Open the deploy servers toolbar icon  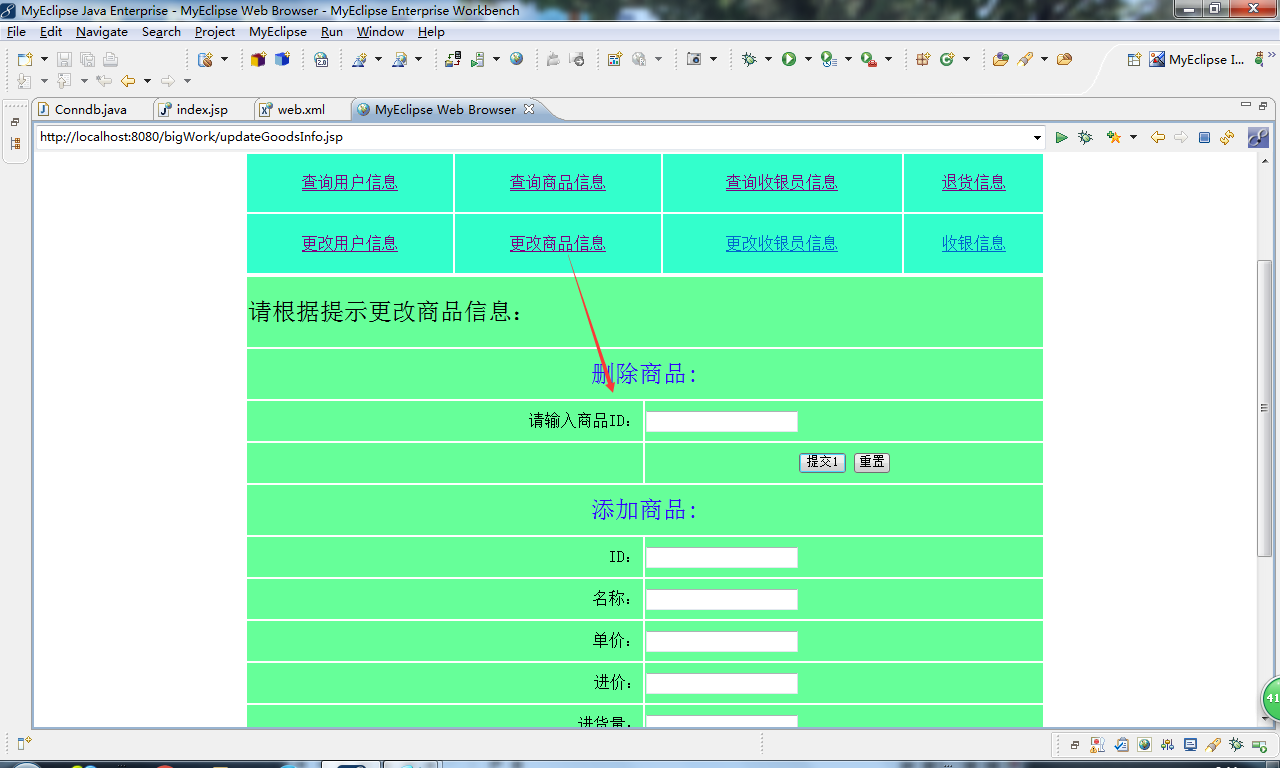tap(453, 59)
